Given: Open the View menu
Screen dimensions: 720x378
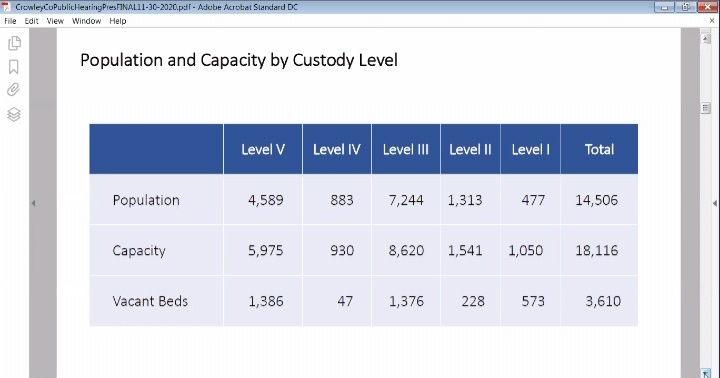Looking at the screenshot, I should point(55,21).
